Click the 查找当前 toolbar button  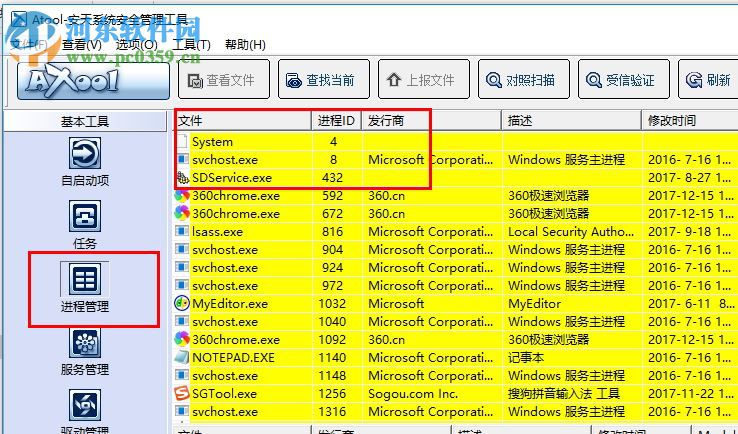324,79
